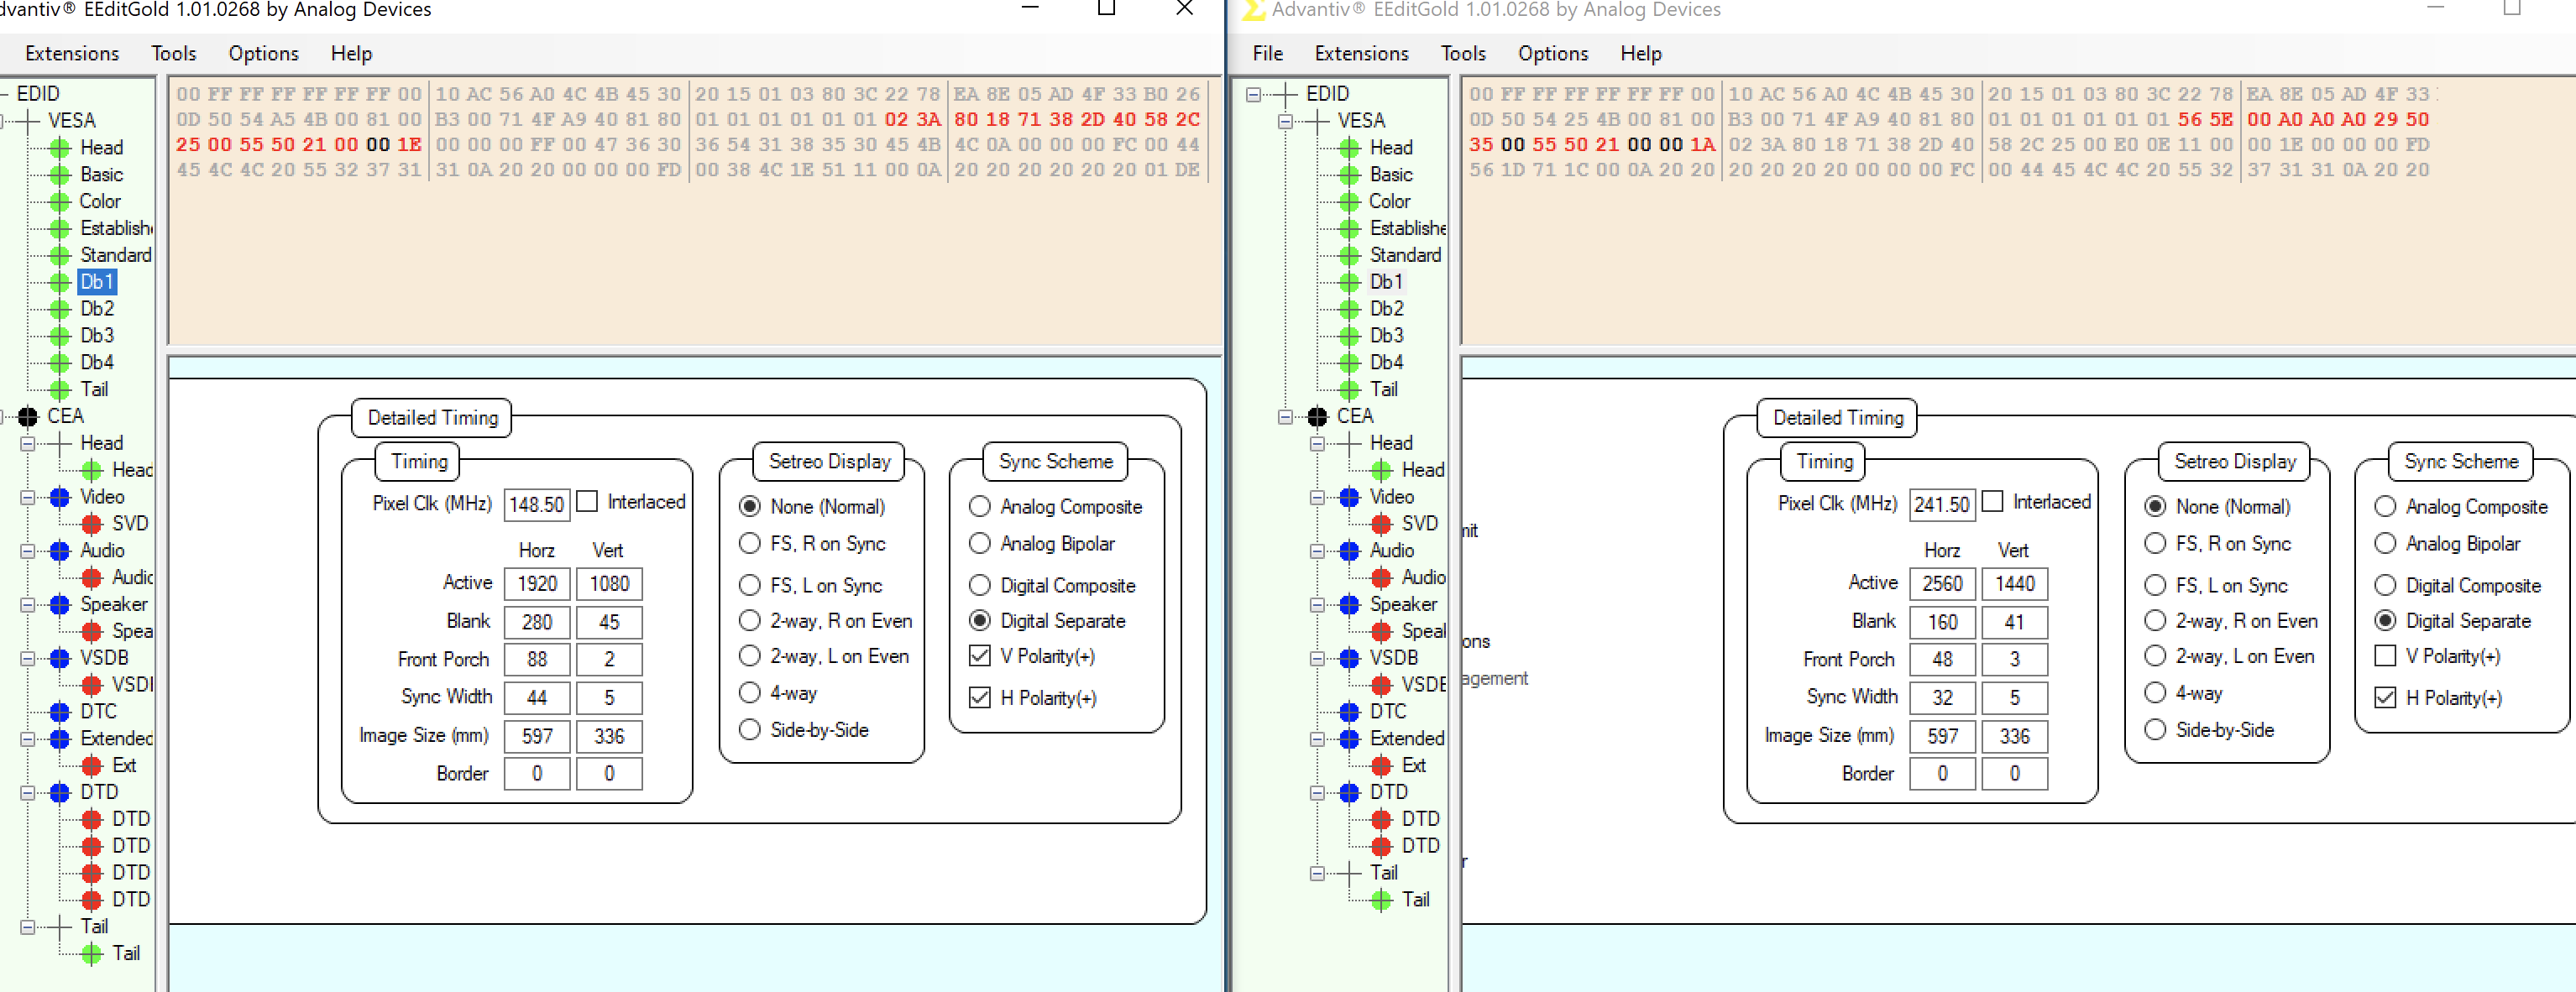Collapse CEA Head branch in left window

click(x=28, y=443)
